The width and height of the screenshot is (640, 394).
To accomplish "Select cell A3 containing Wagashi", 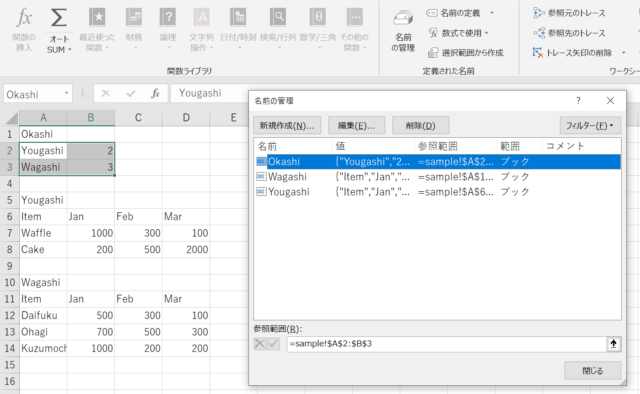I will click(43, 167).
